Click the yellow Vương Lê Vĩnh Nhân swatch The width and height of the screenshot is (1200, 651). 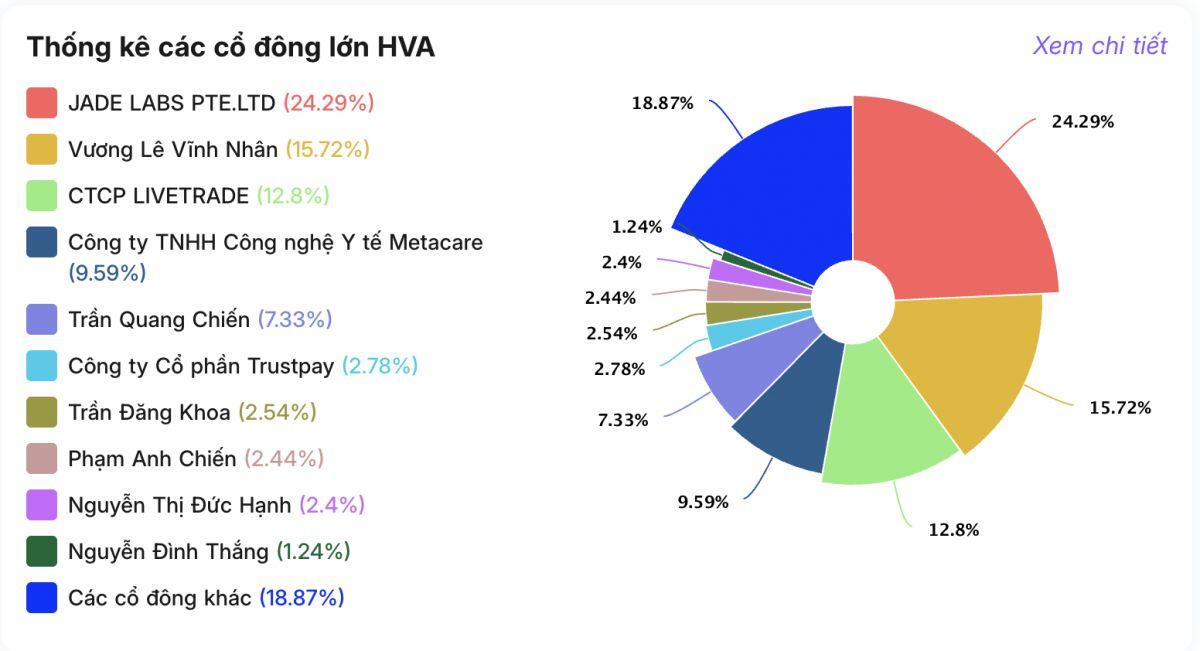point(42,149)
